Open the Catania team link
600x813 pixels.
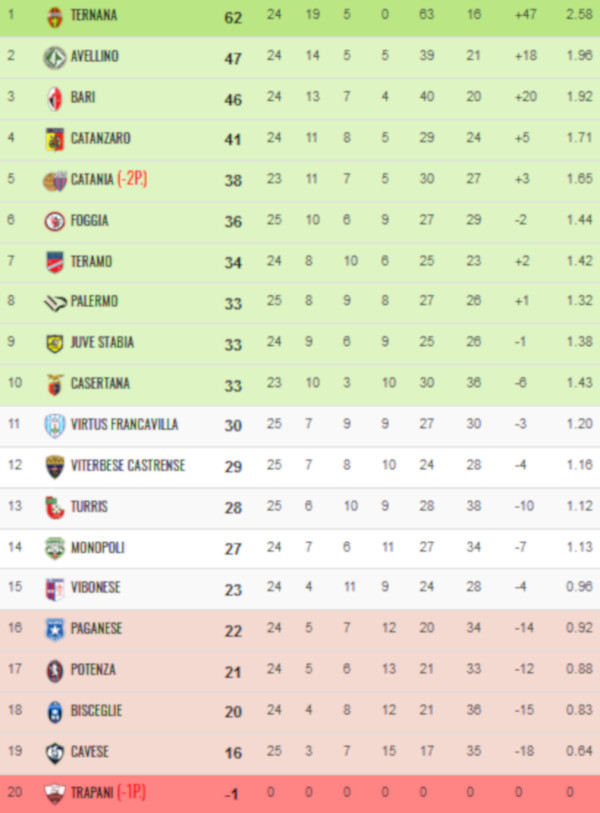[x=92, y=180]
